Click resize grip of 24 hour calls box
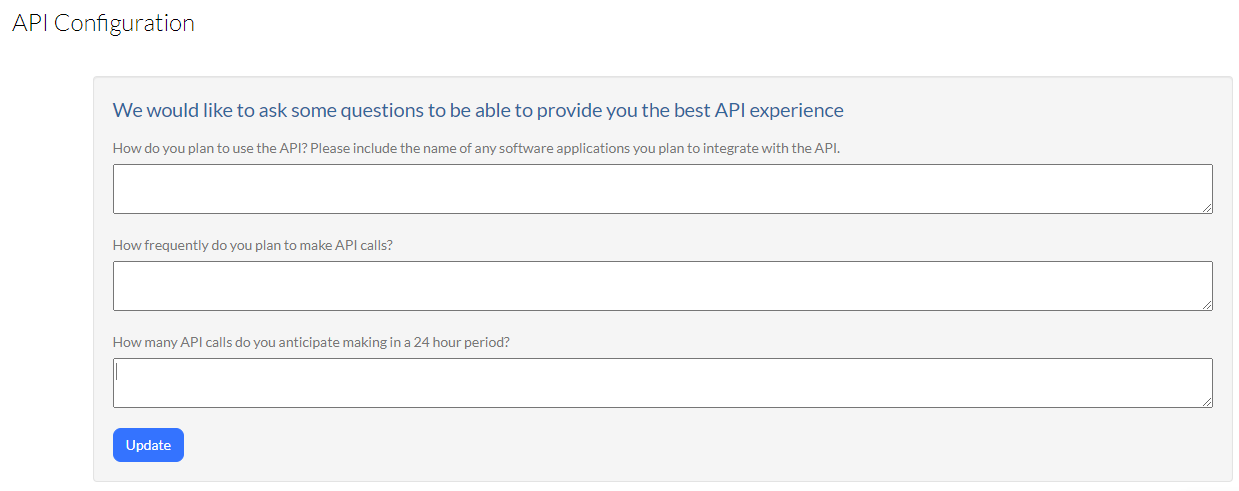Viewport: 1239px width, 491px height. click(x=1207, y=402)
